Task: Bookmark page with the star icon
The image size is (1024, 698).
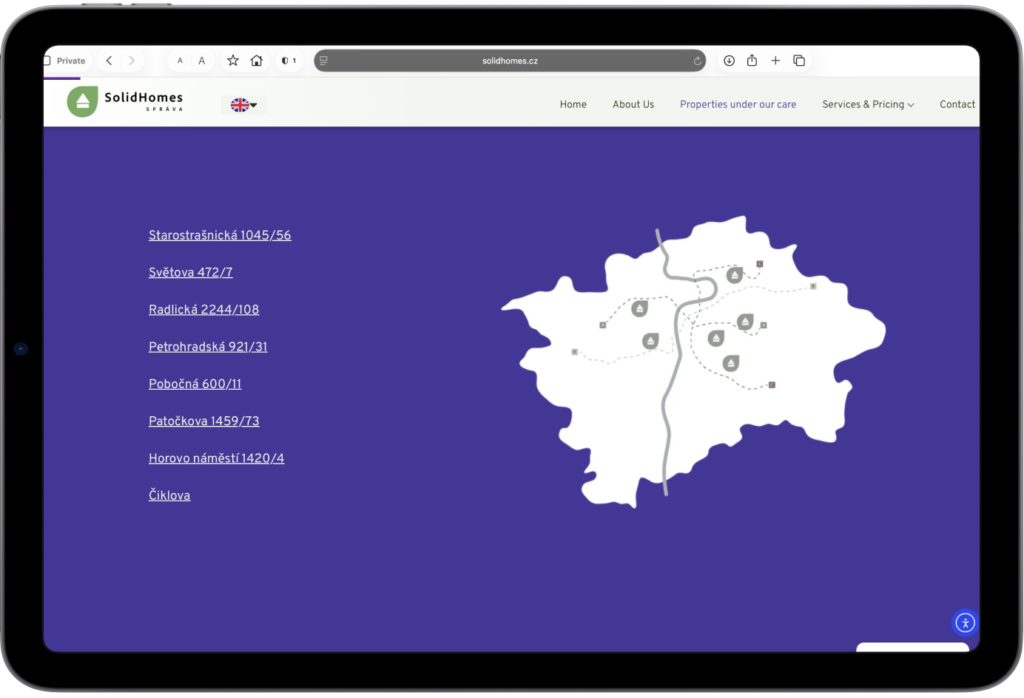Action: [233, 61]
